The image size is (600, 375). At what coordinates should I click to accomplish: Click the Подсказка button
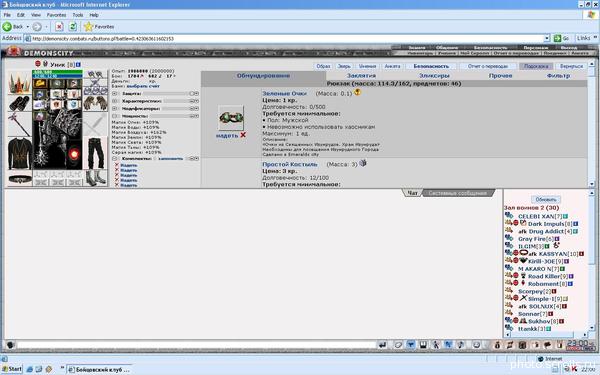[x=536, y=66]
